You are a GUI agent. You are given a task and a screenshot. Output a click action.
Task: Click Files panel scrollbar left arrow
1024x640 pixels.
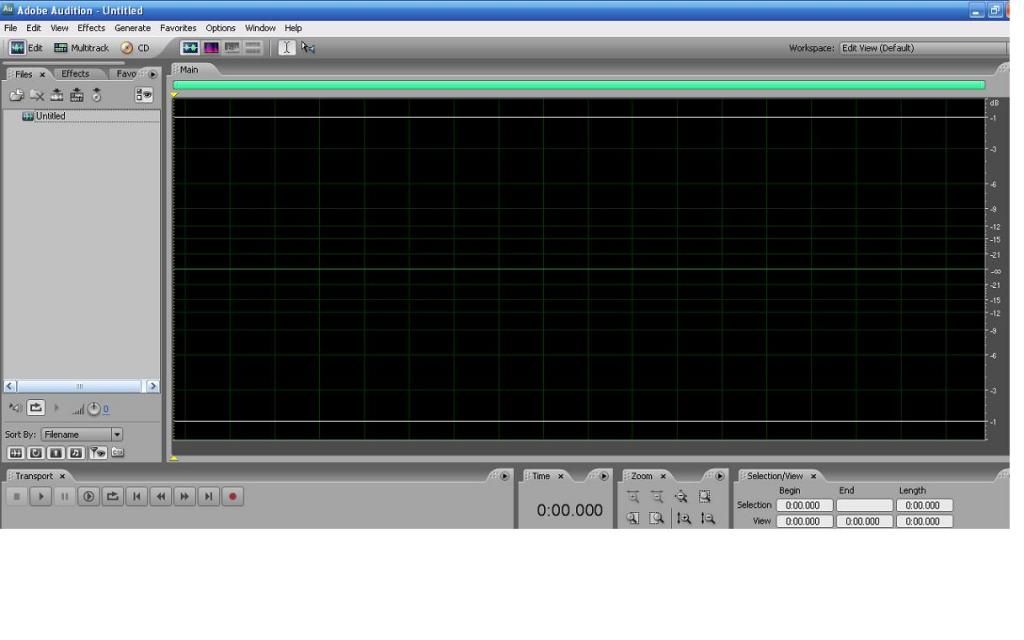pos(10,386)
